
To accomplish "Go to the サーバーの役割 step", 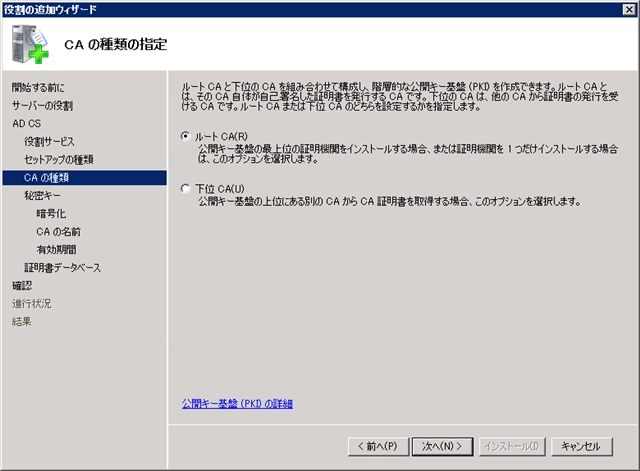I will pos(42,106).
